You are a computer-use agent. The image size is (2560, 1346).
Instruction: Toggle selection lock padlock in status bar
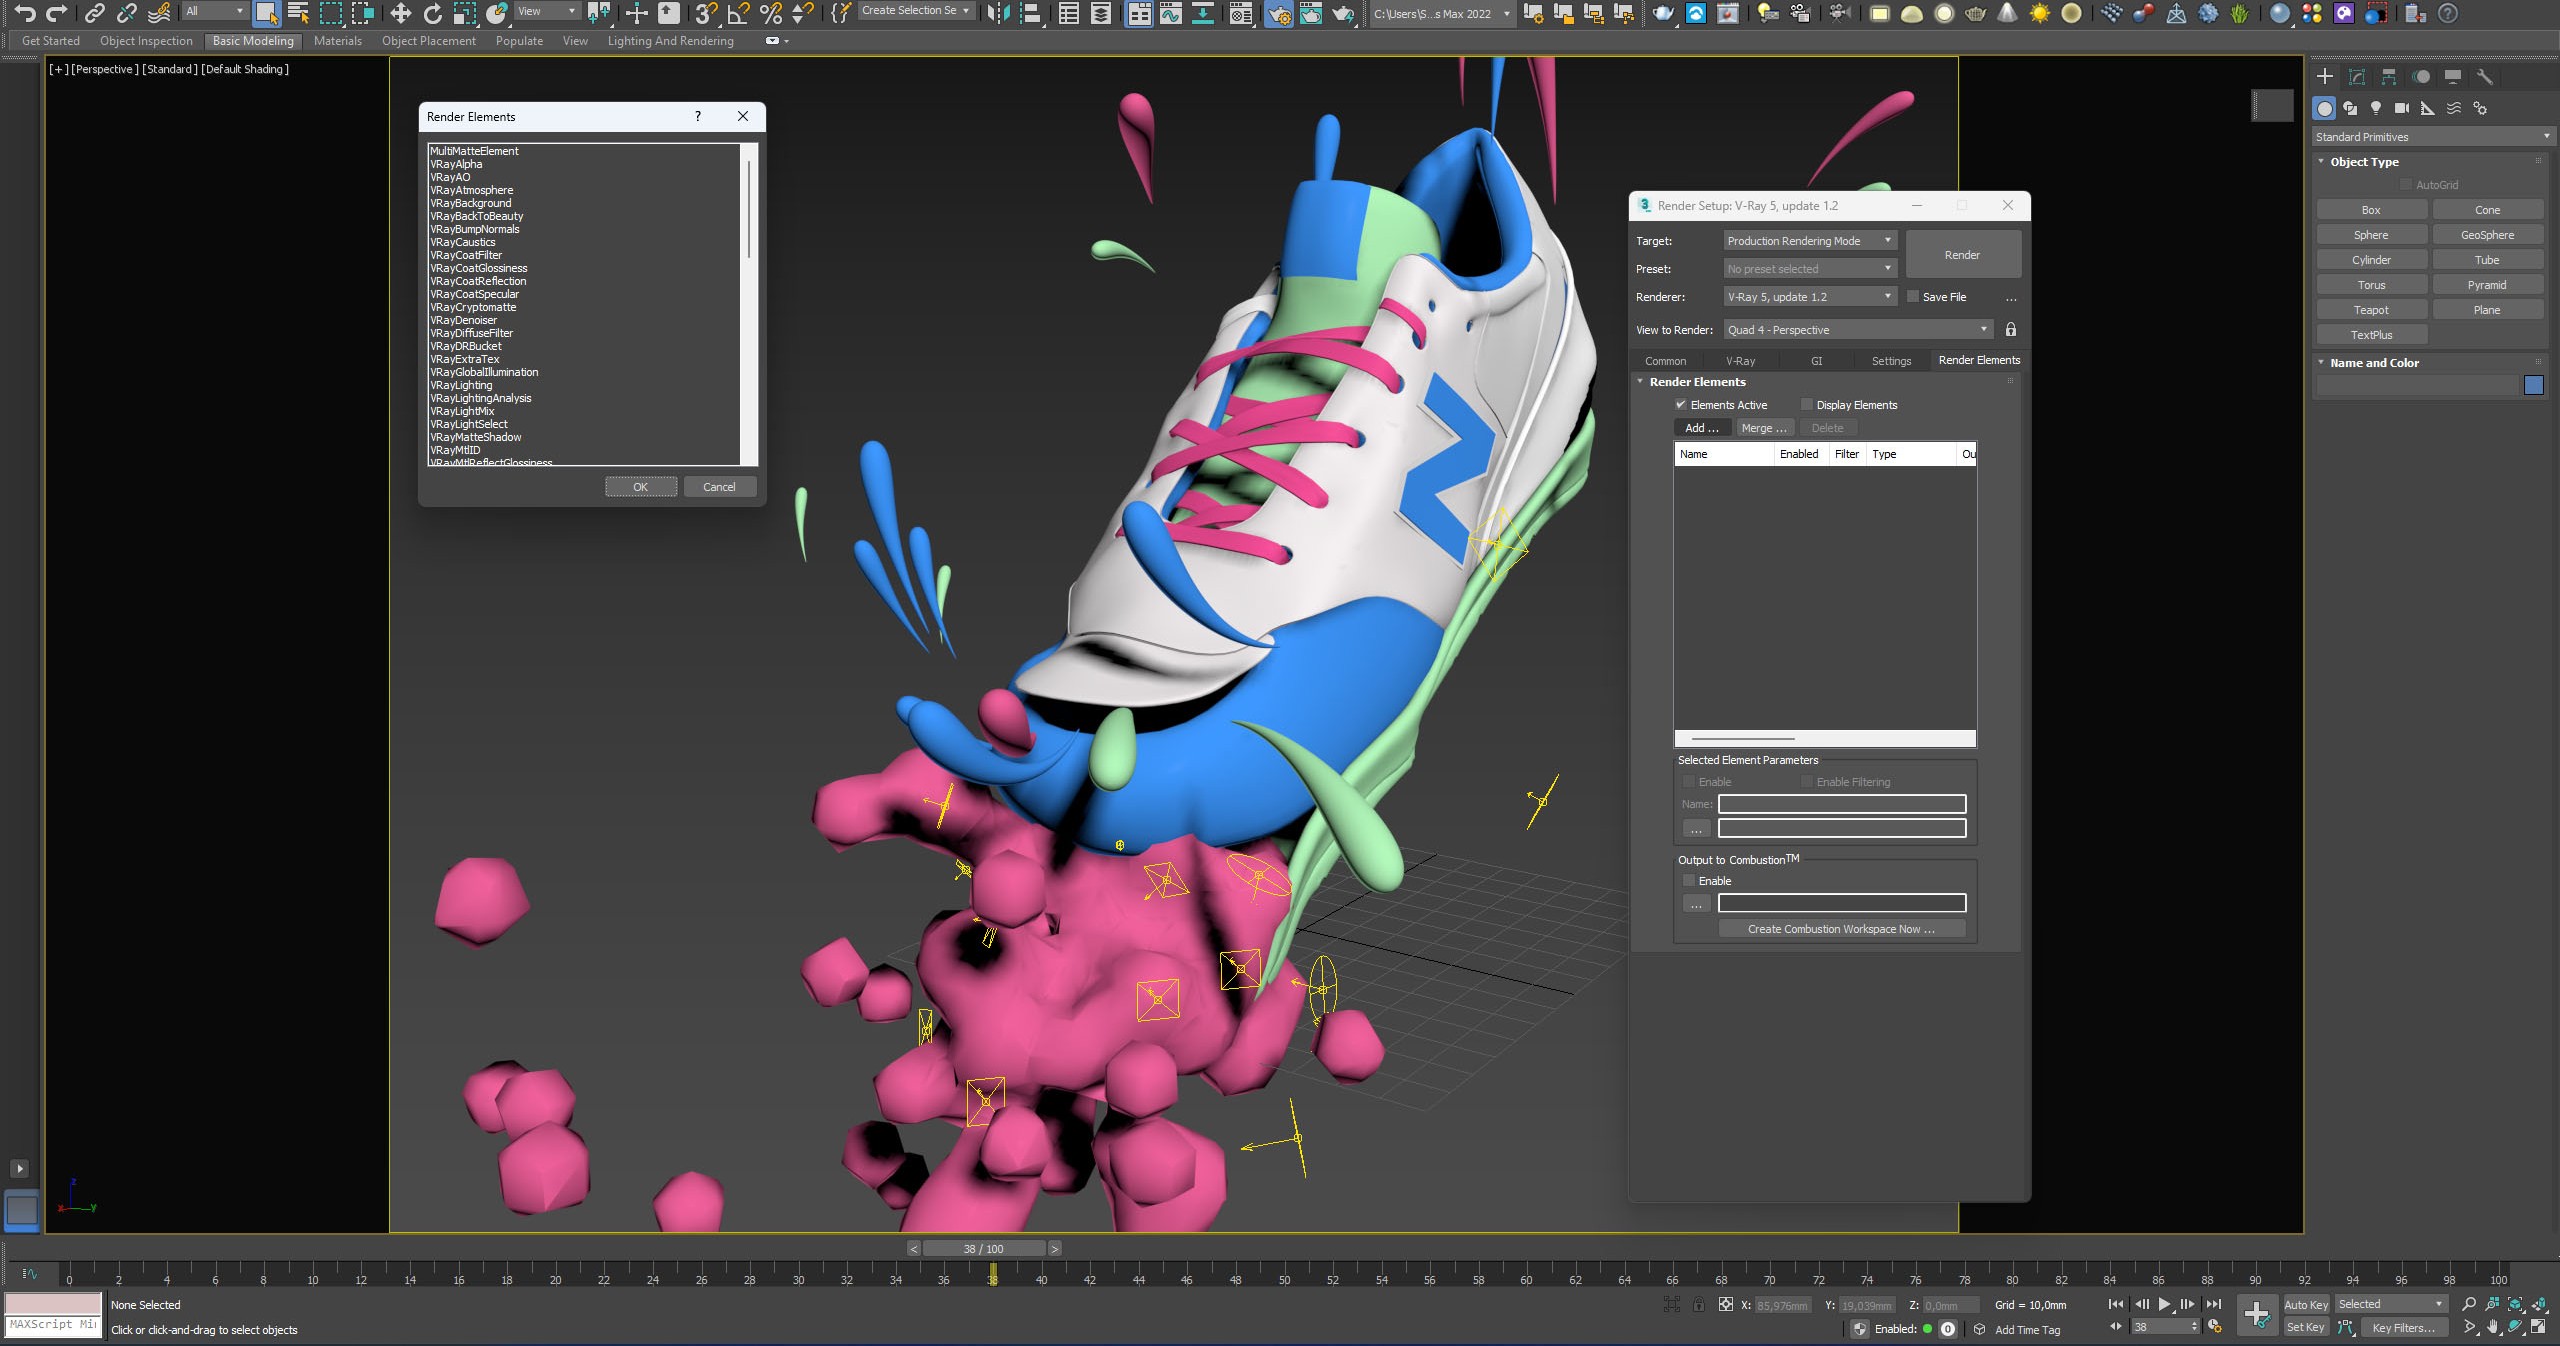[x=1698, y=1305]
